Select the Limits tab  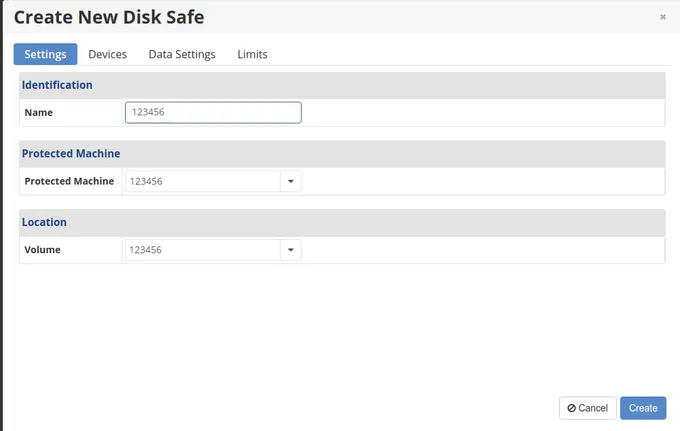click(x=252, y=54)
